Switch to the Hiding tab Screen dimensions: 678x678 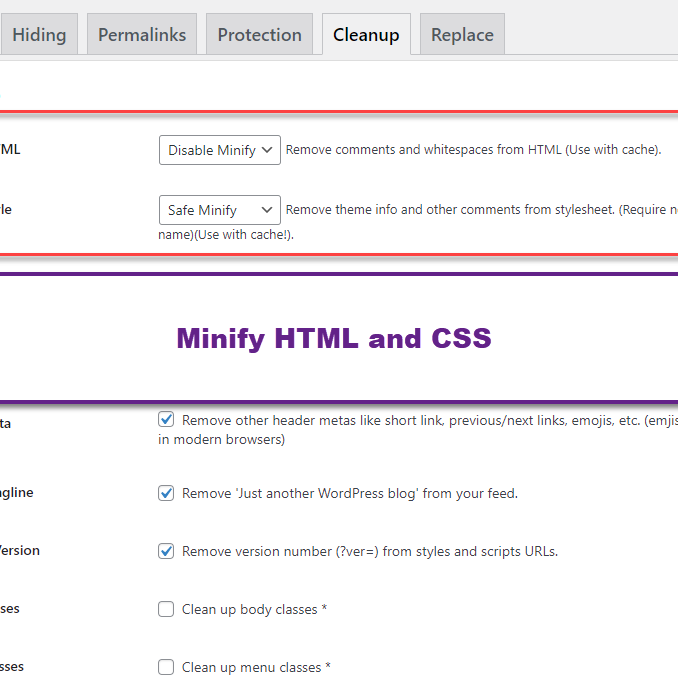tap(39, 34)
